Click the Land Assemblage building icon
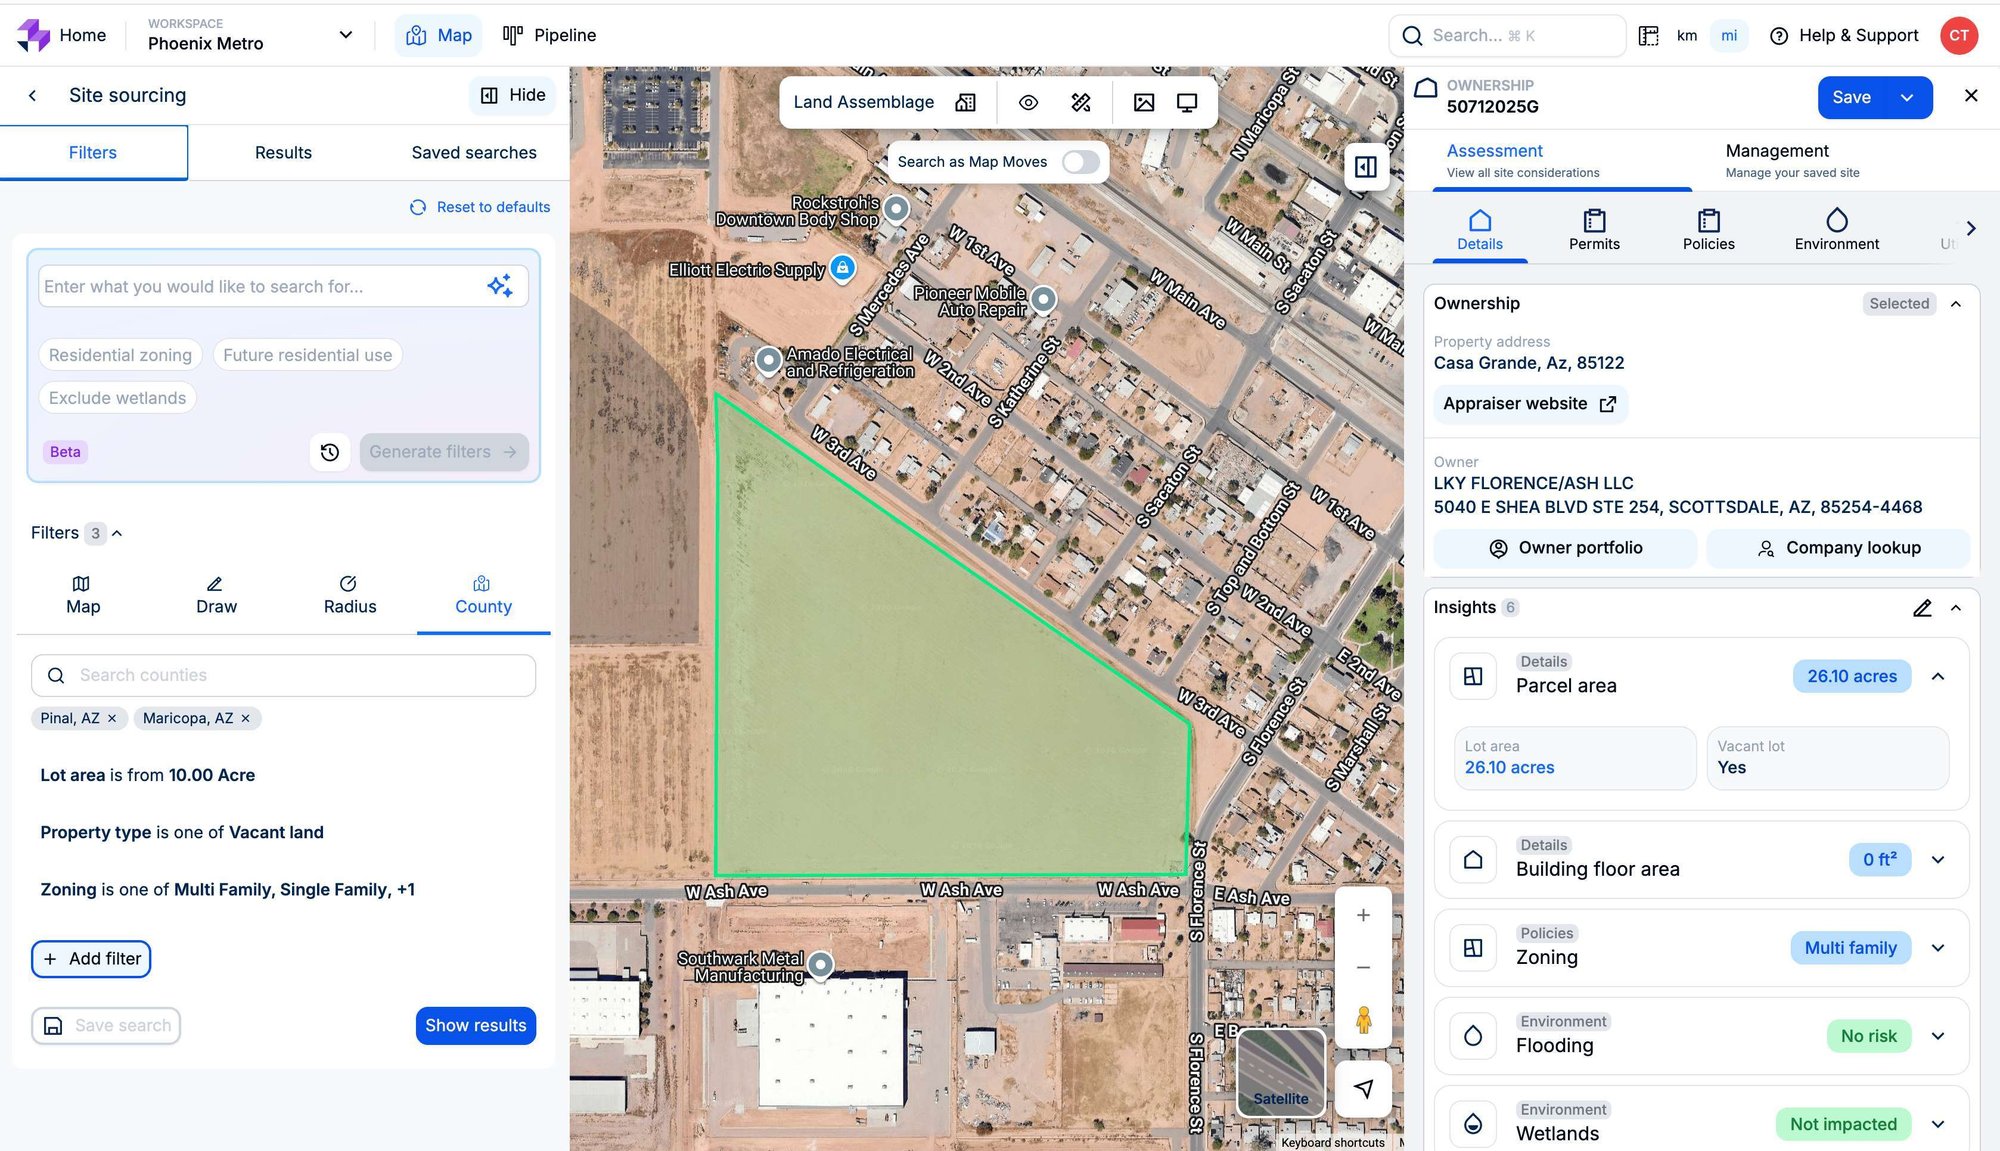2000x1151 pixels. (x=965, y=102)
